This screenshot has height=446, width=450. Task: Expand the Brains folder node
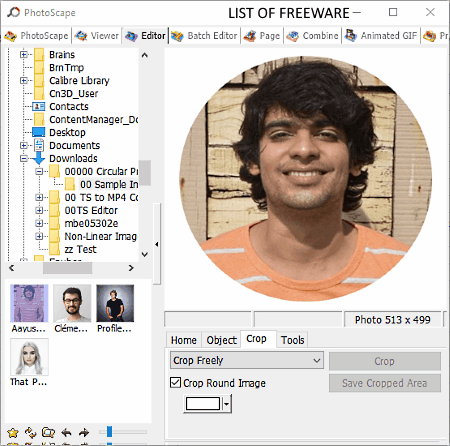coord(24,54)
